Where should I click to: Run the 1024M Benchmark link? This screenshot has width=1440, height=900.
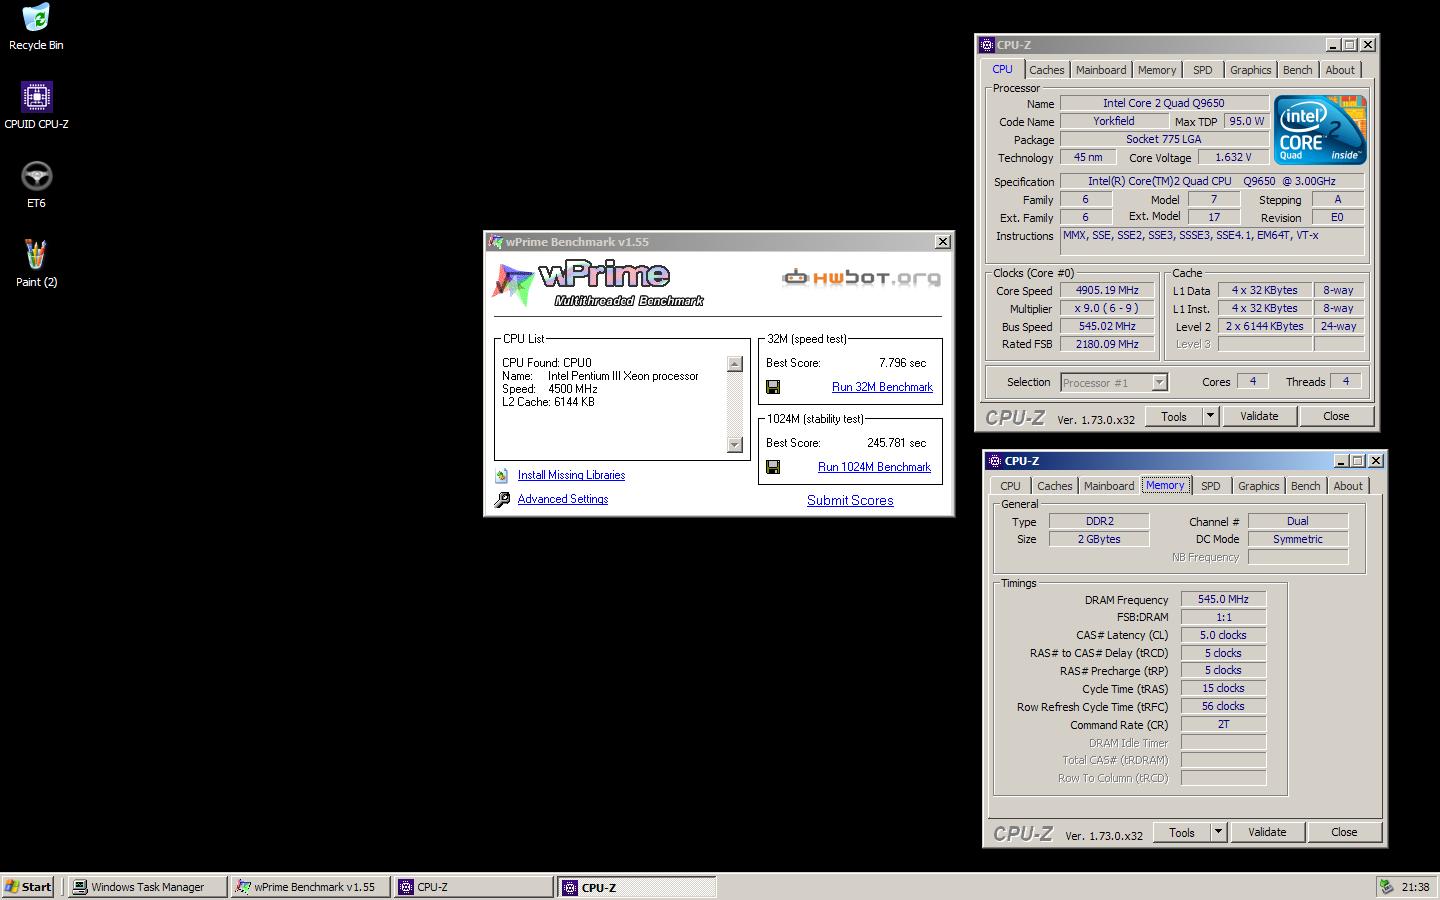click(x=874, y=467)
